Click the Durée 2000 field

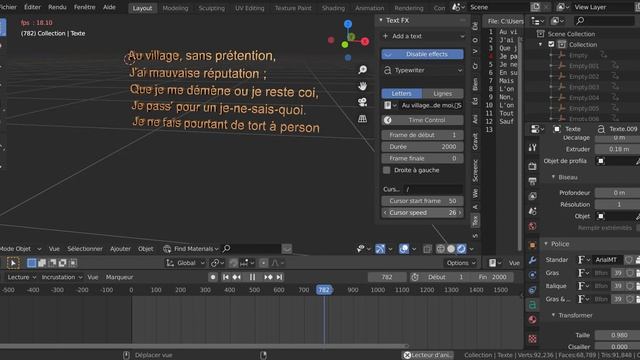422,147
